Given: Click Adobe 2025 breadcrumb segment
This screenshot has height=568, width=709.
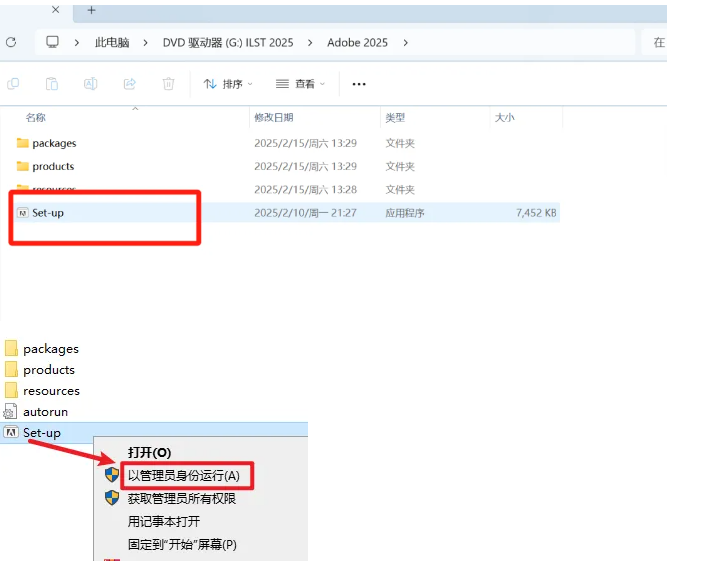Looking at the screenshot, I should click(x=357, y=43).
